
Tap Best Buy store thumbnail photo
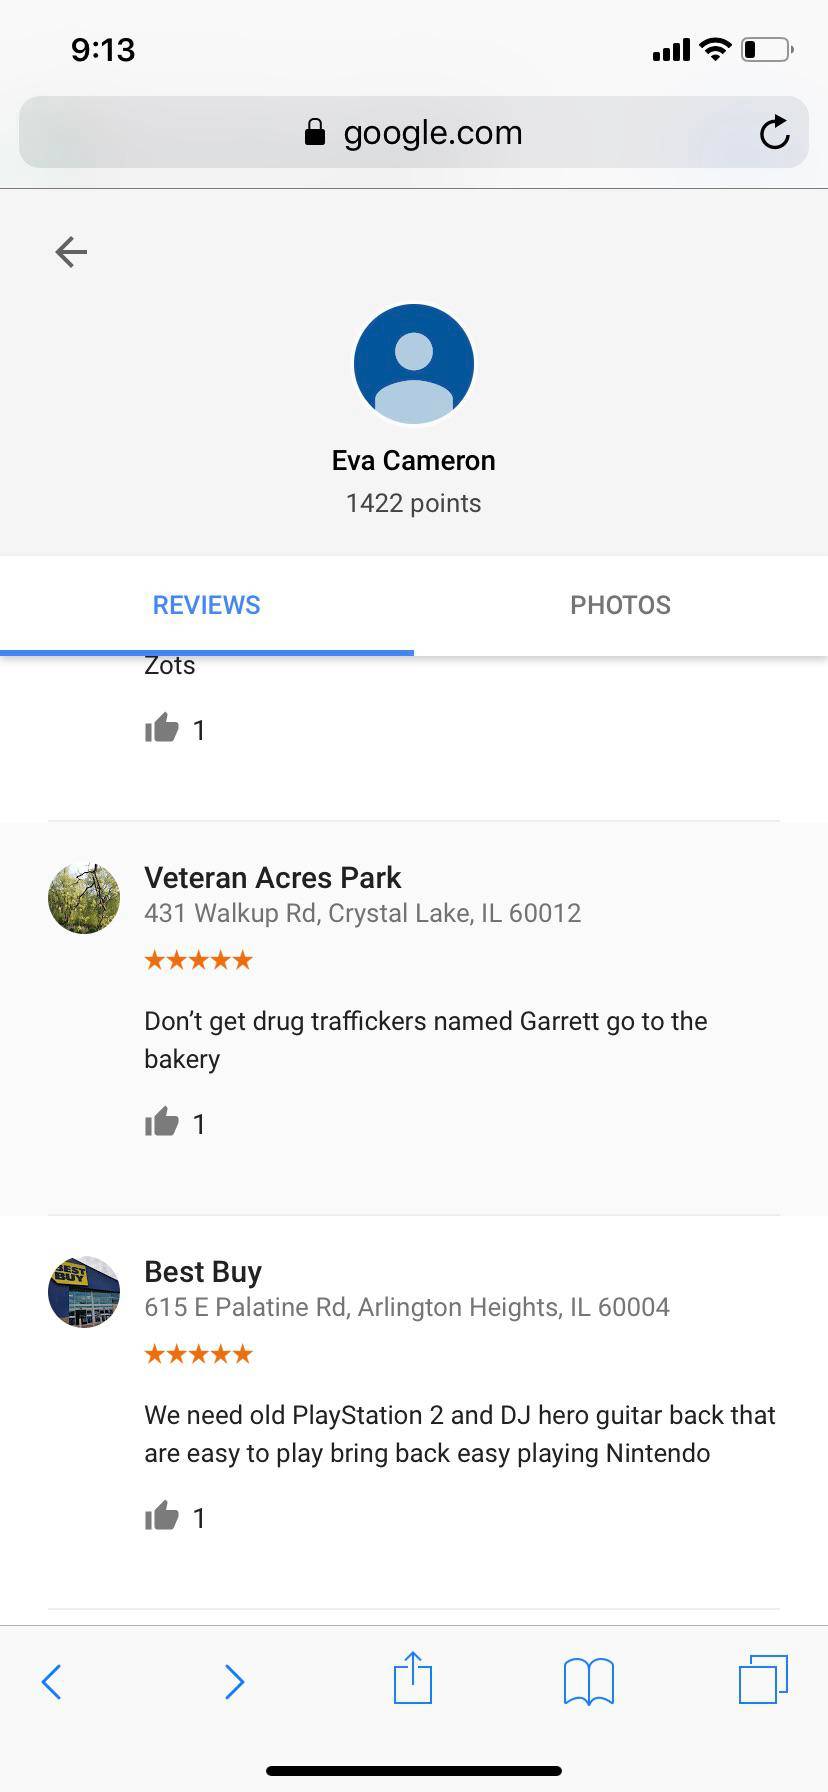[x=84, y=1292]
